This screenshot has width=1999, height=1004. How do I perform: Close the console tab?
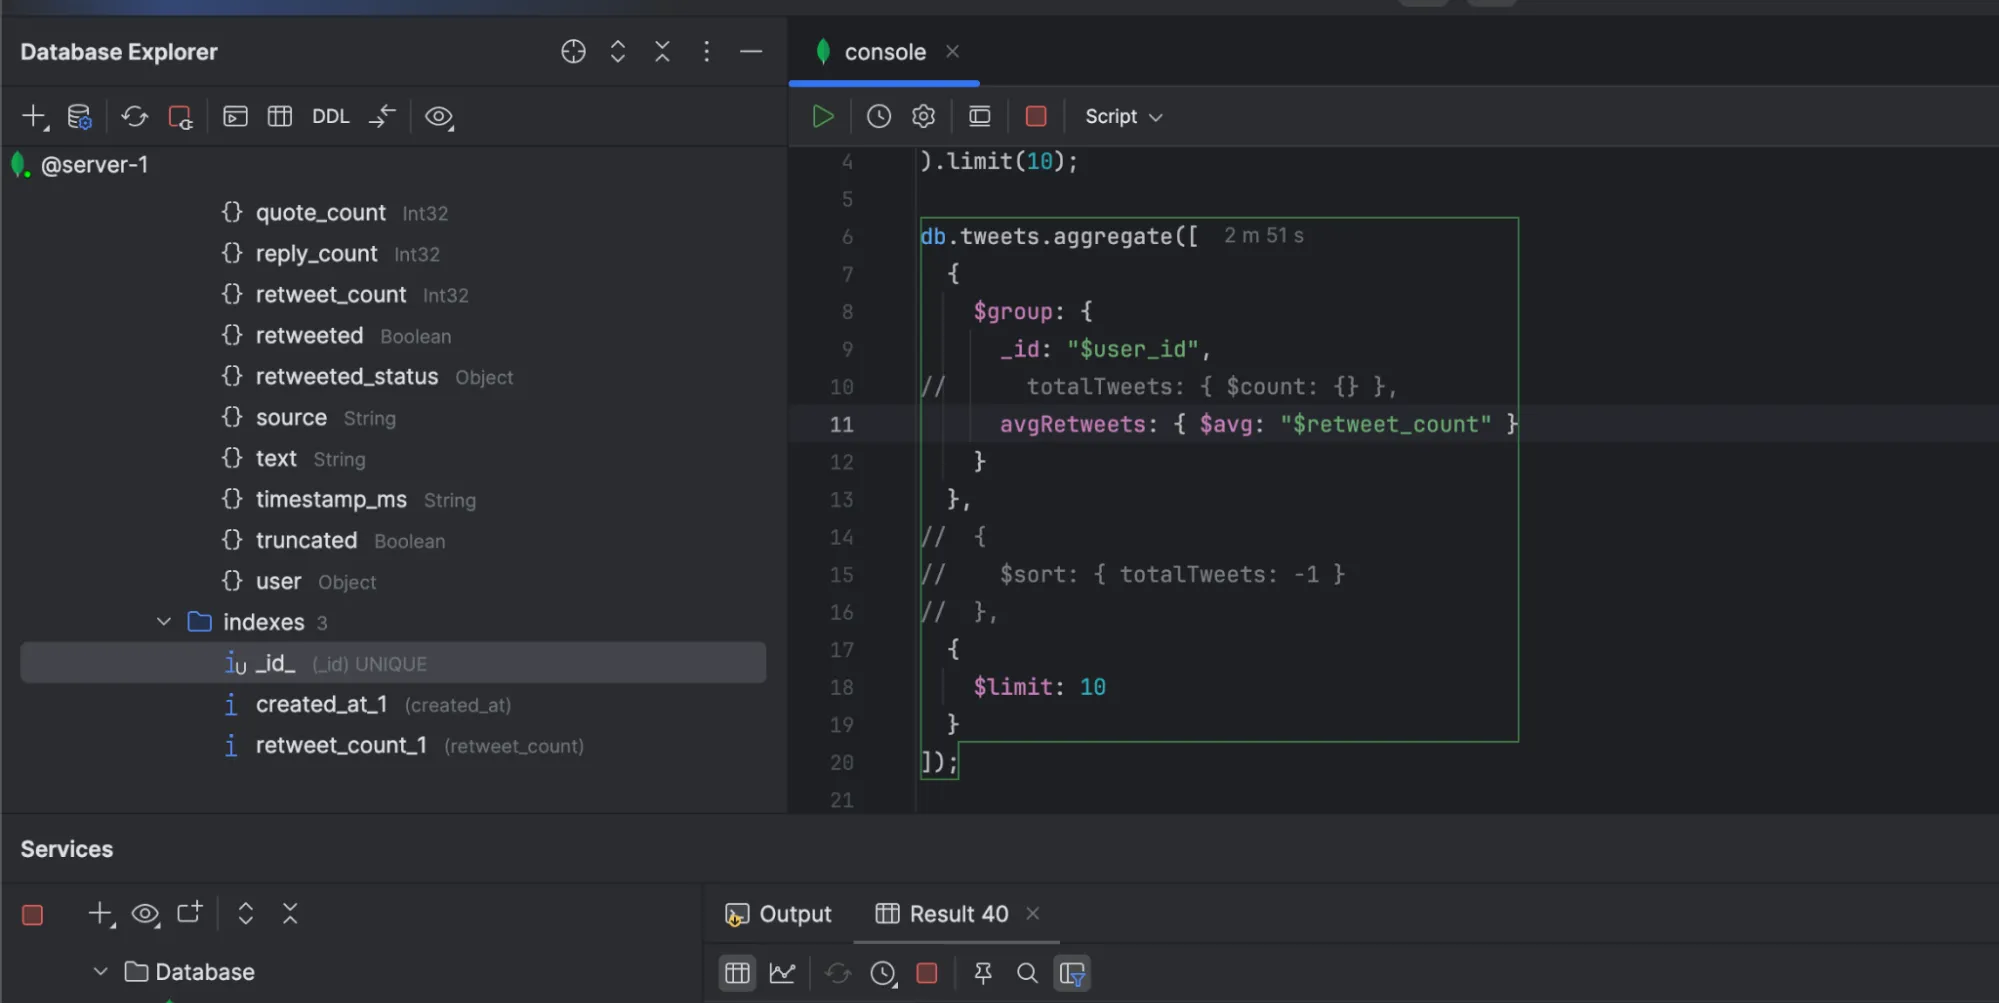(952, 51)
